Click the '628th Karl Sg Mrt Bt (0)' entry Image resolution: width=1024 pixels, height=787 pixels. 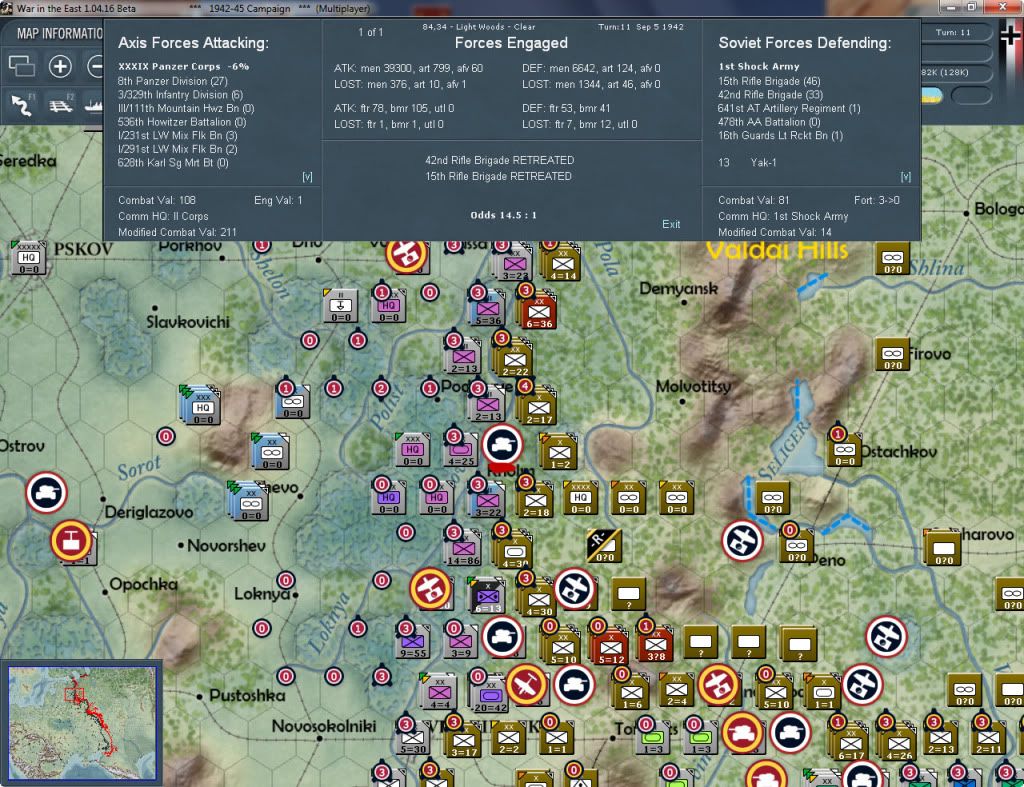coord(173,163)
